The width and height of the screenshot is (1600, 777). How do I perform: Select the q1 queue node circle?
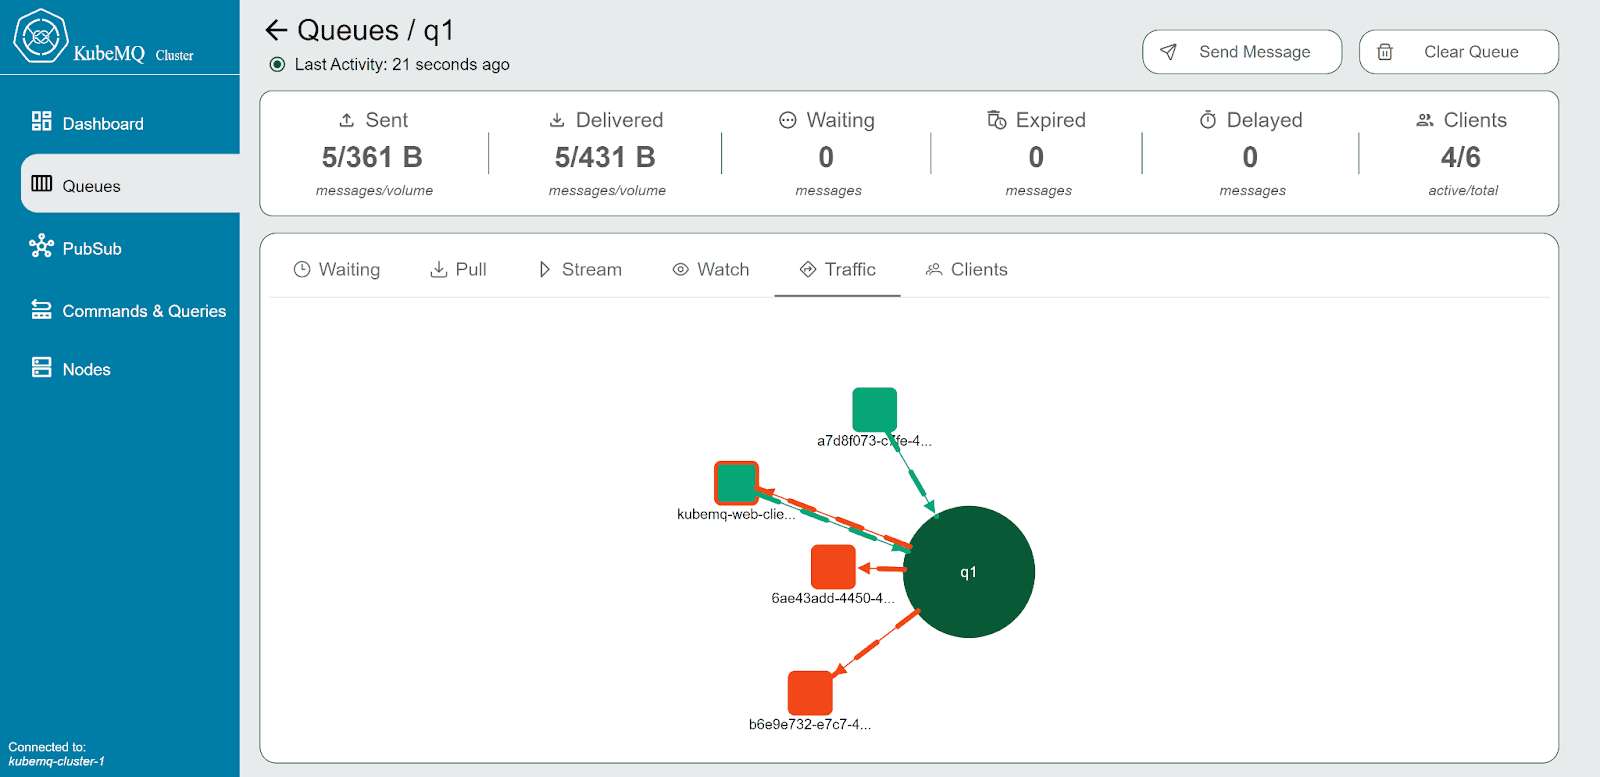tap(969, 572)
